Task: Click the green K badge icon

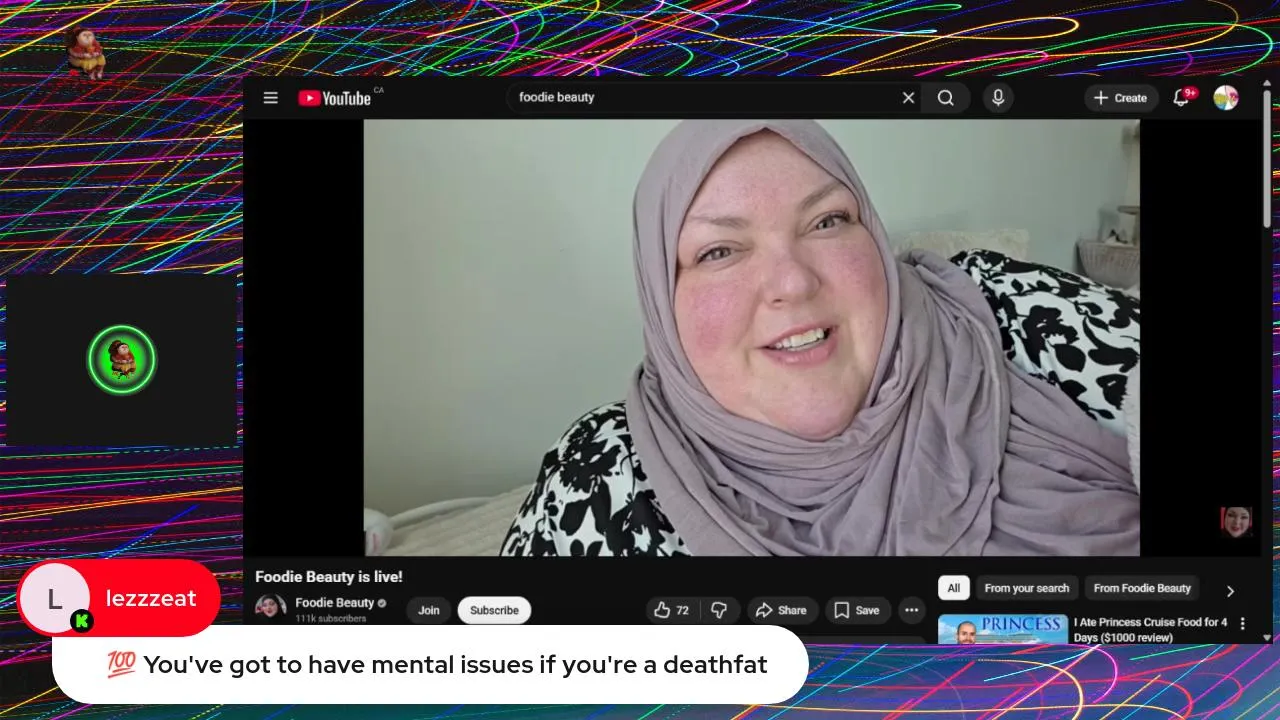Action: coord(82,622)
